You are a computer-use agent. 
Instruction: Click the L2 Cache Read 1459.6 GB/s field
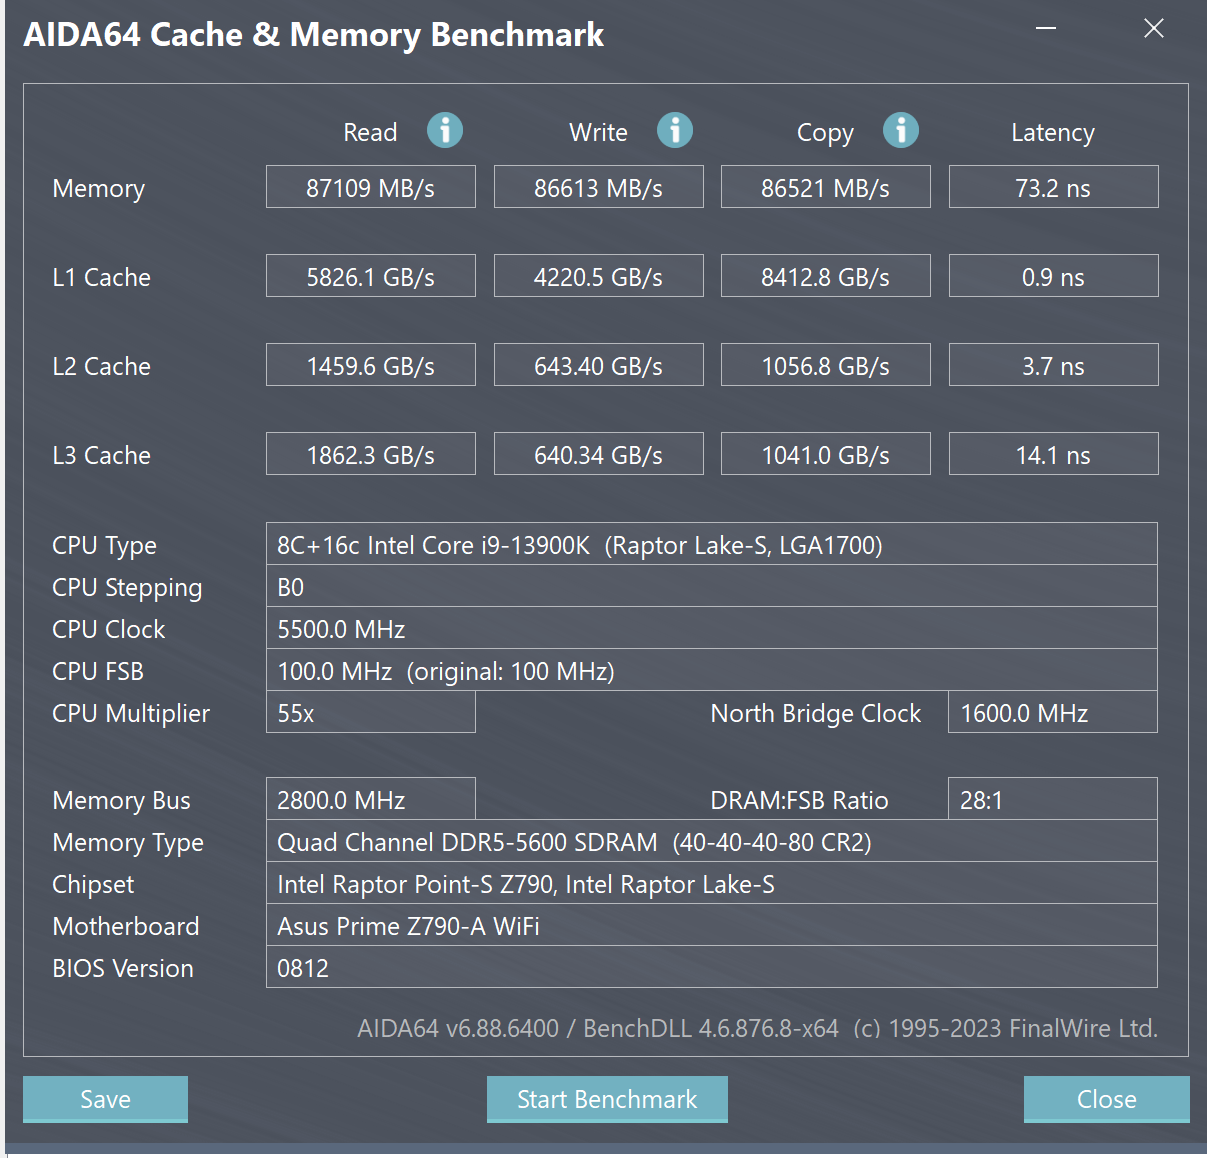click(370, 365)
